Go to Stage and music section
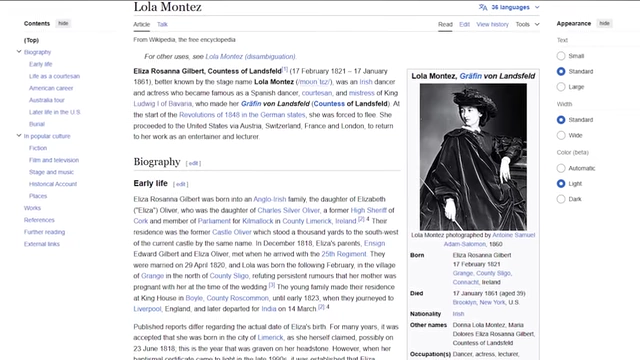Viewport: 640px width, 360px height. (51, 172)
